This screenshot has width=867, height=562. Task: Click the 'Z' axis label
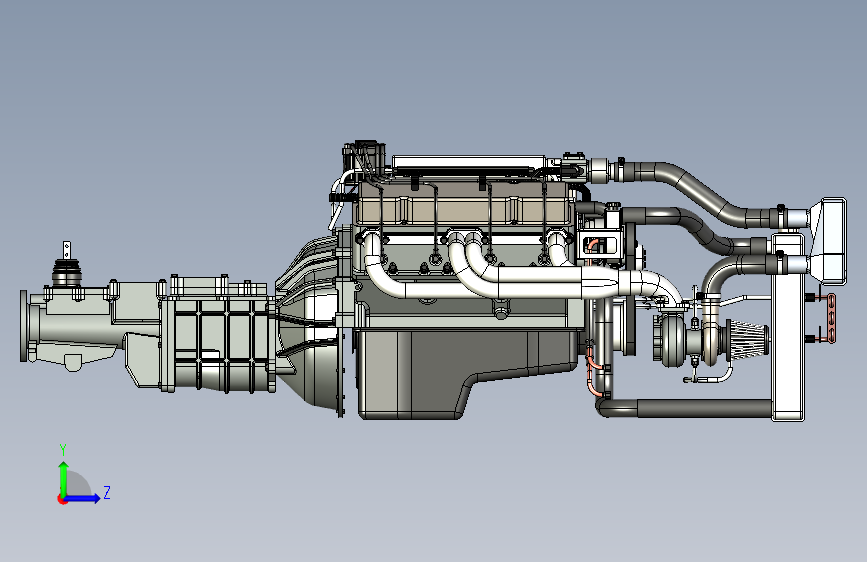point(107,492)
